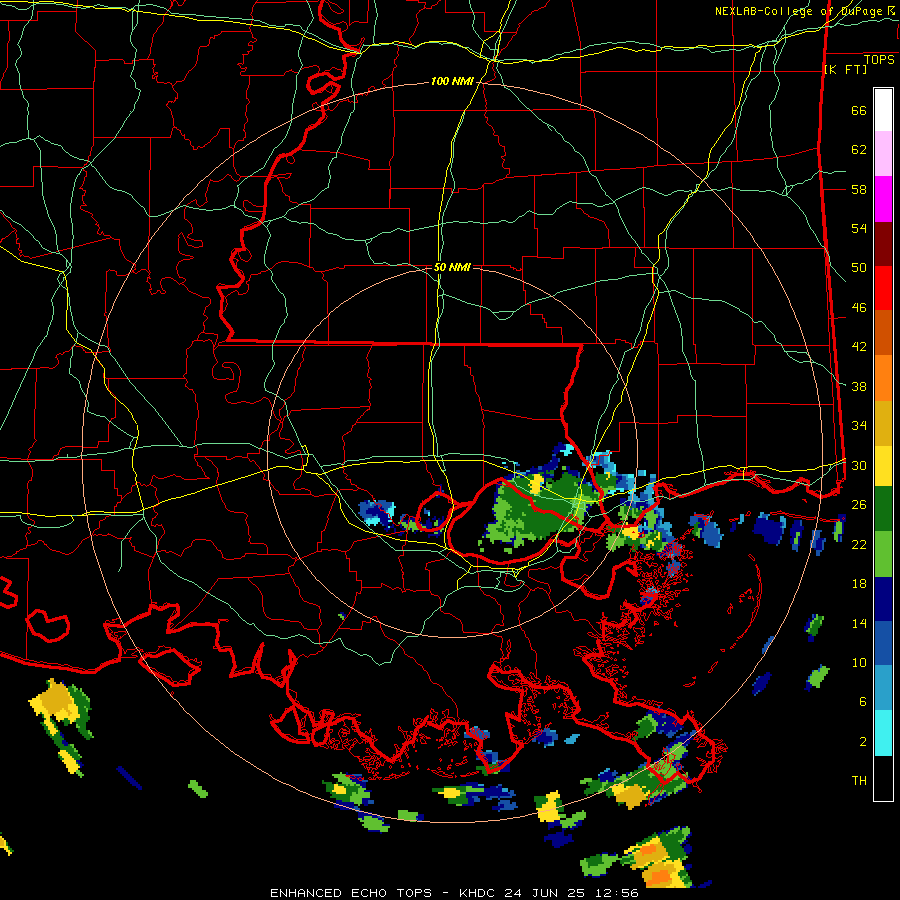This screenshot has width=900, height=900.
Task: Click the 46 legend value
Action: coord(859,308)
